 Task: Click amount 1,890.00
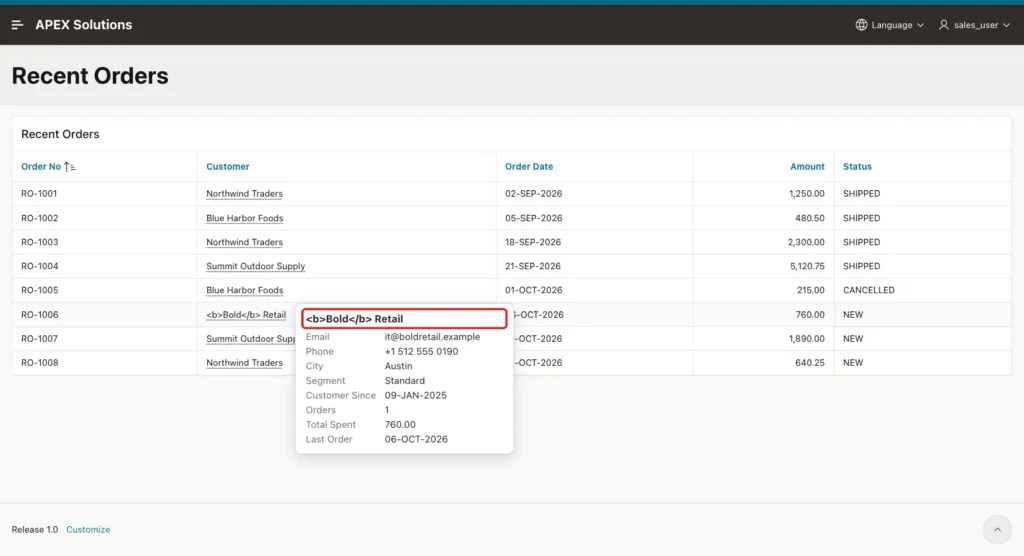pyautogui.click(x=807, y=338)
